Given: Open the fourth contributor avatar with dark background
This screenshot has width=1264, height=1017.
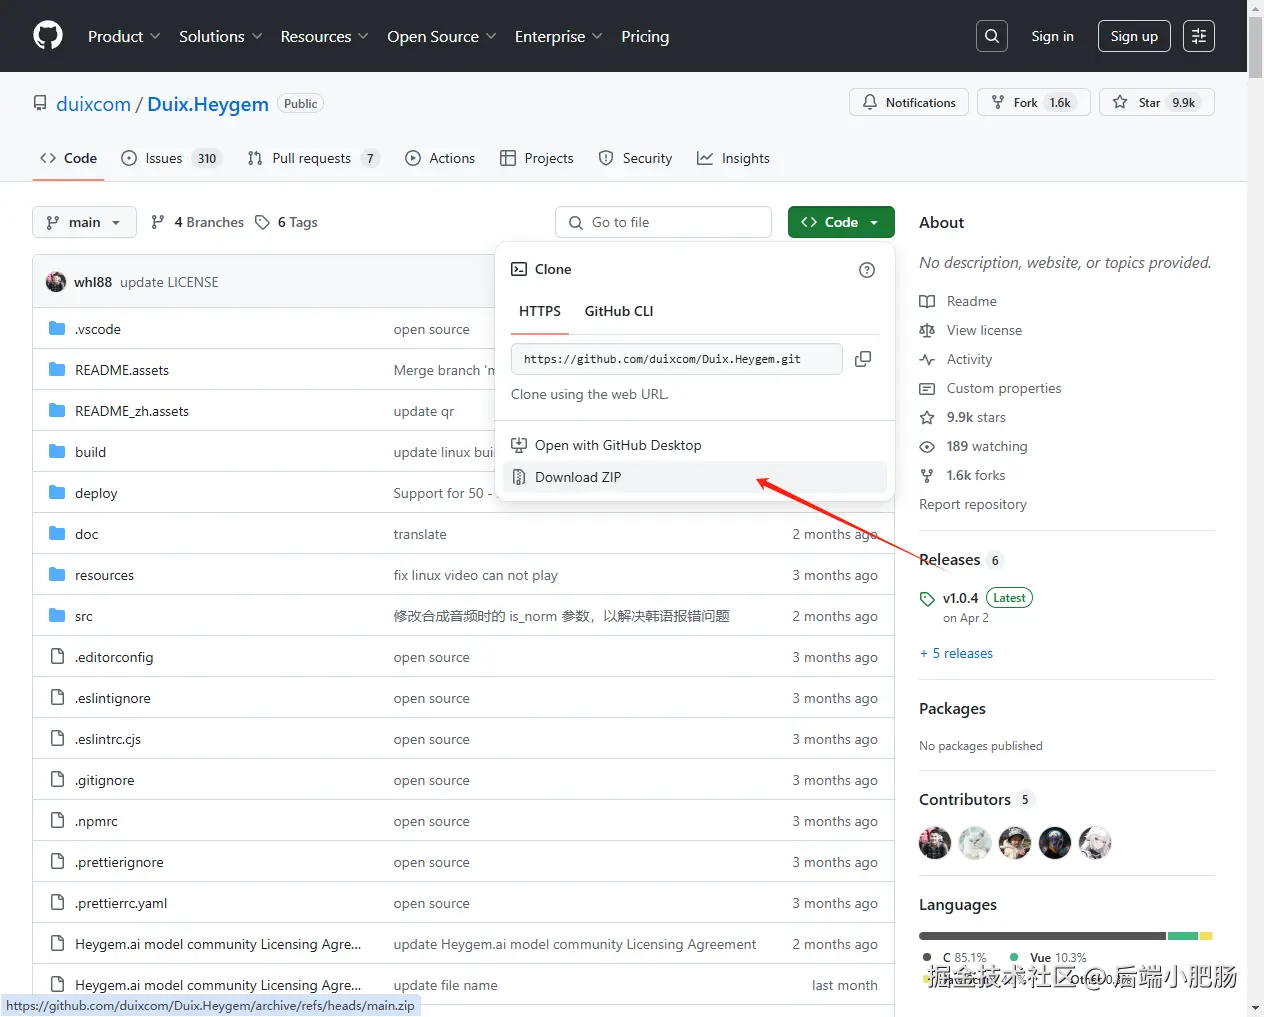Looking at the screenshot, I should 1055,843.
